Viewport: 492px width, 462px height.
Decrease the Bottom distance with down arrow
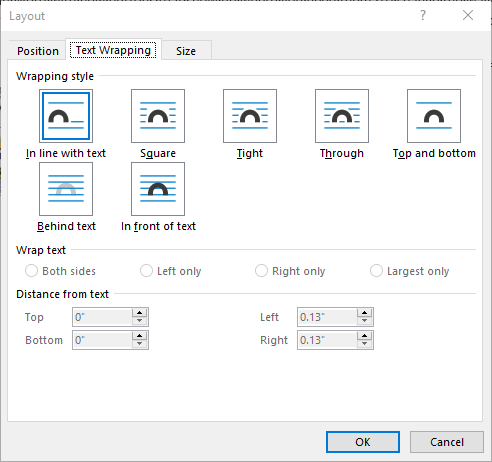coord(140,344)
